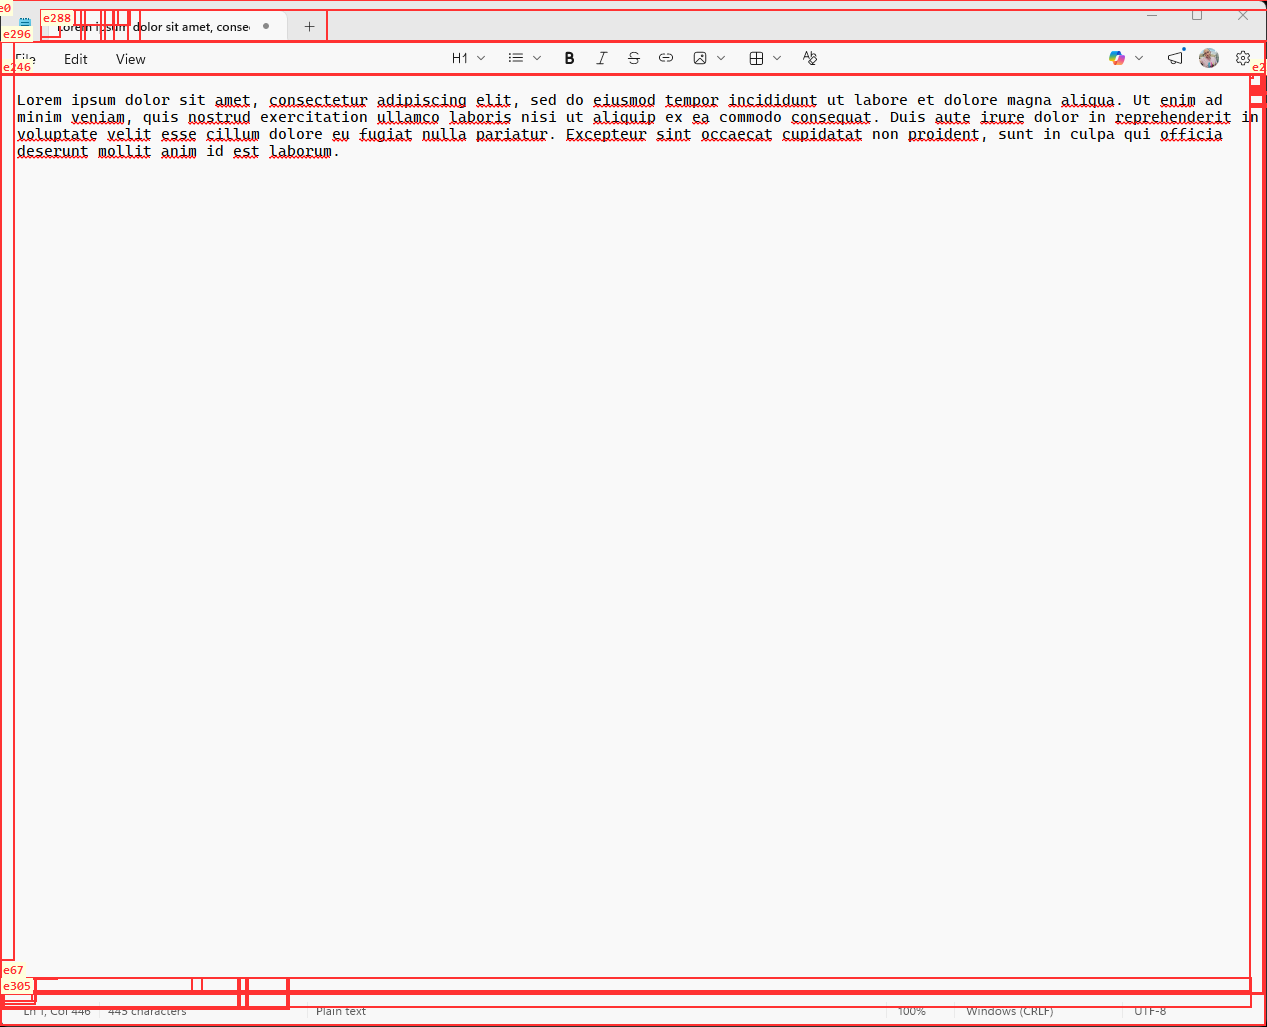Screen dimensions: 1267x1027
Task: Apply strikethrough formatting
Action: tap(633, 58)
